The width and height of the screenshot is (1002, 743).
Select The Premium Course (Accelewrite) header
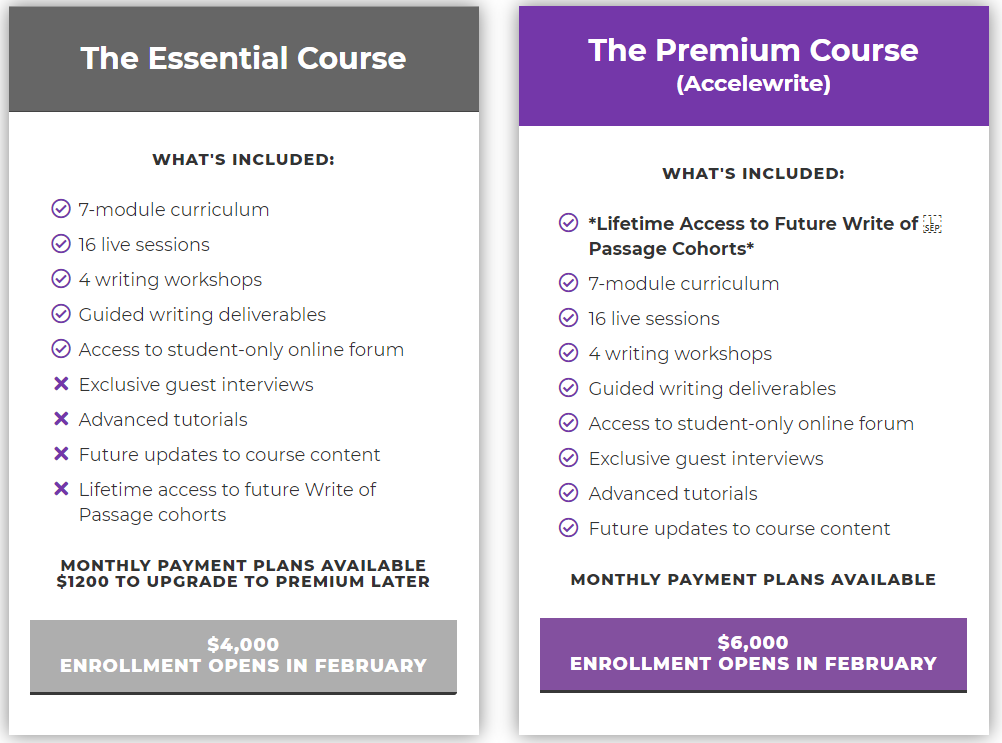point(753,66)
